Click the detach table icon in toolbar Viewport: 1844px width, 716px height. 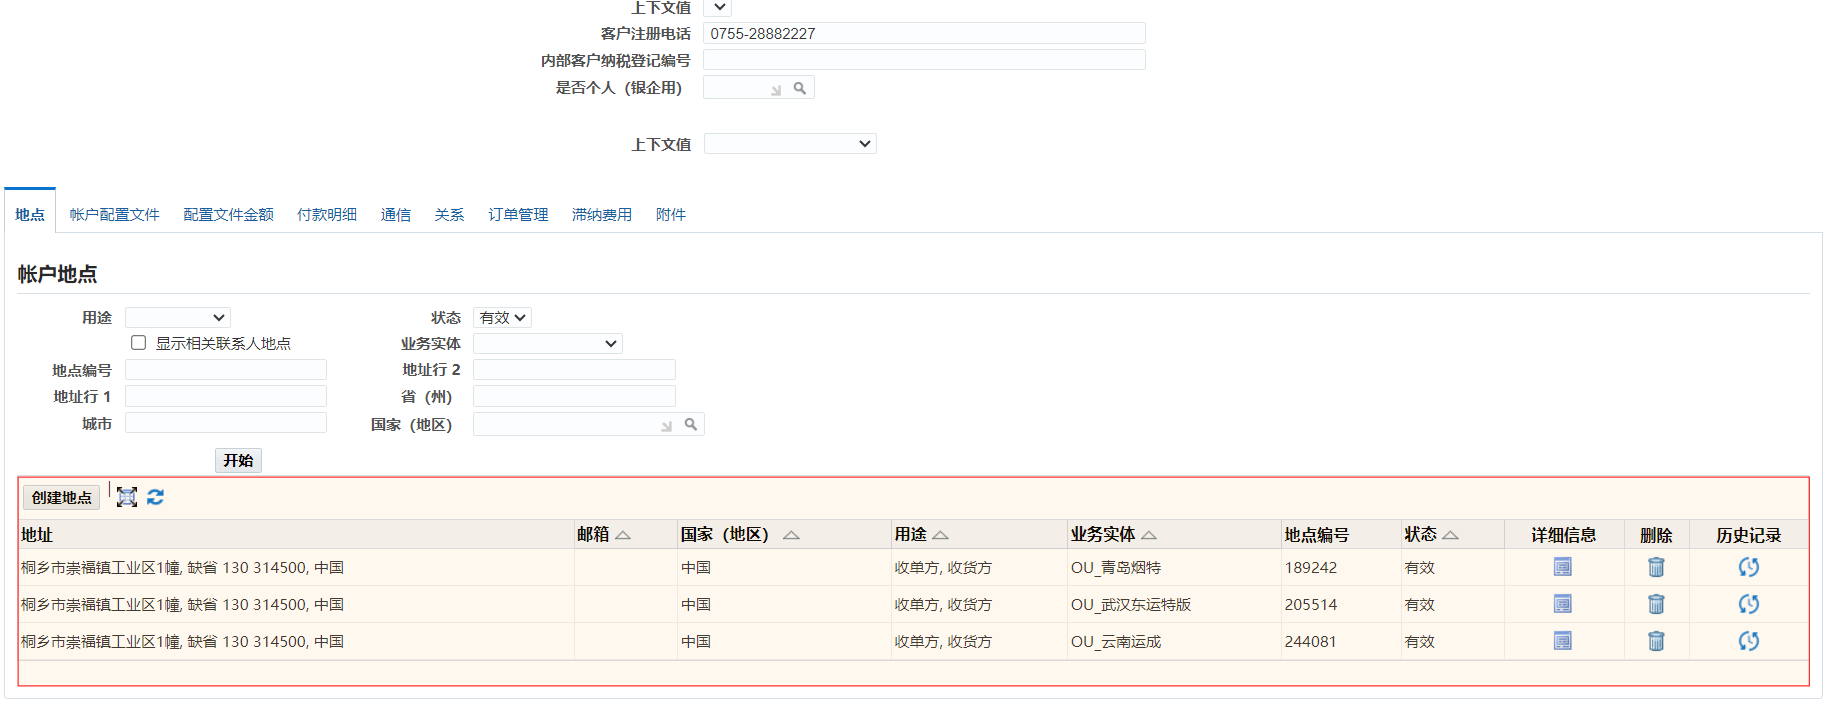(x=127, y=497)
